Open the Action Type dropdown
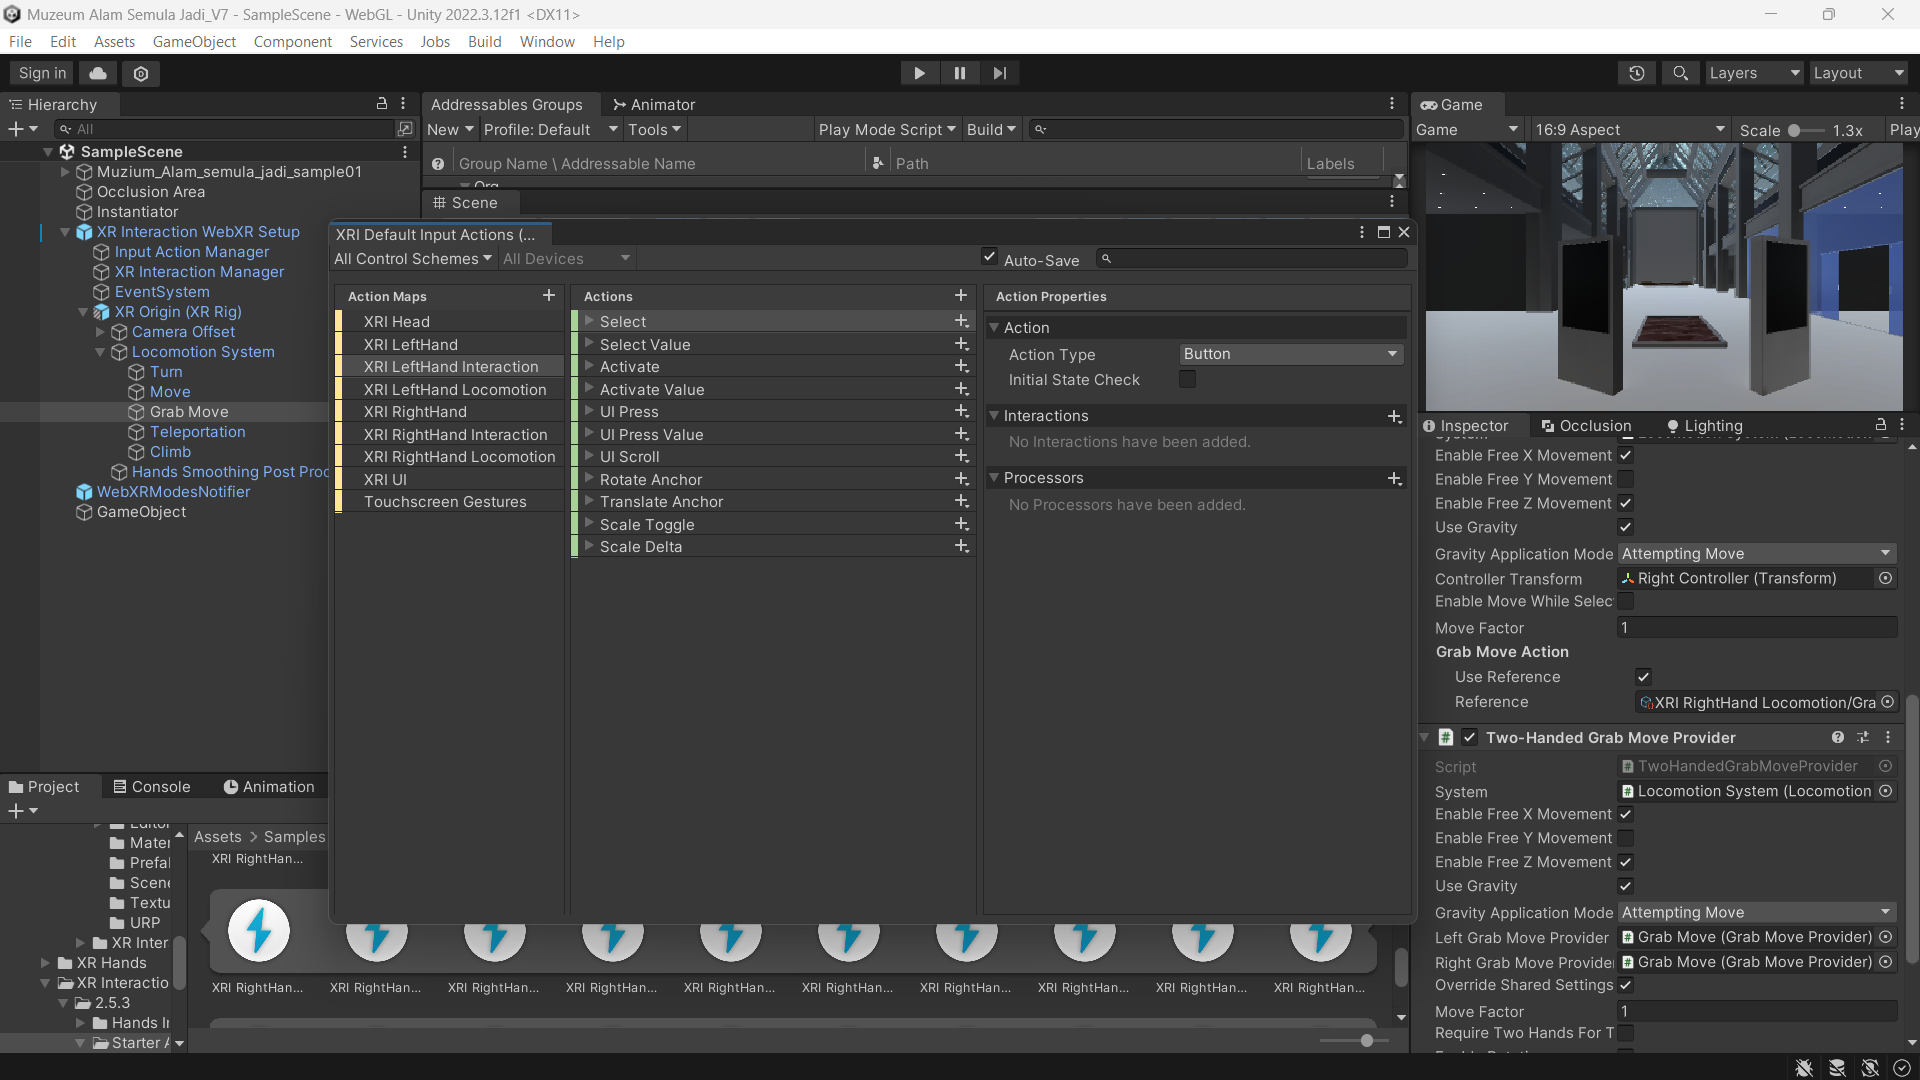 tap(1290, 354)
